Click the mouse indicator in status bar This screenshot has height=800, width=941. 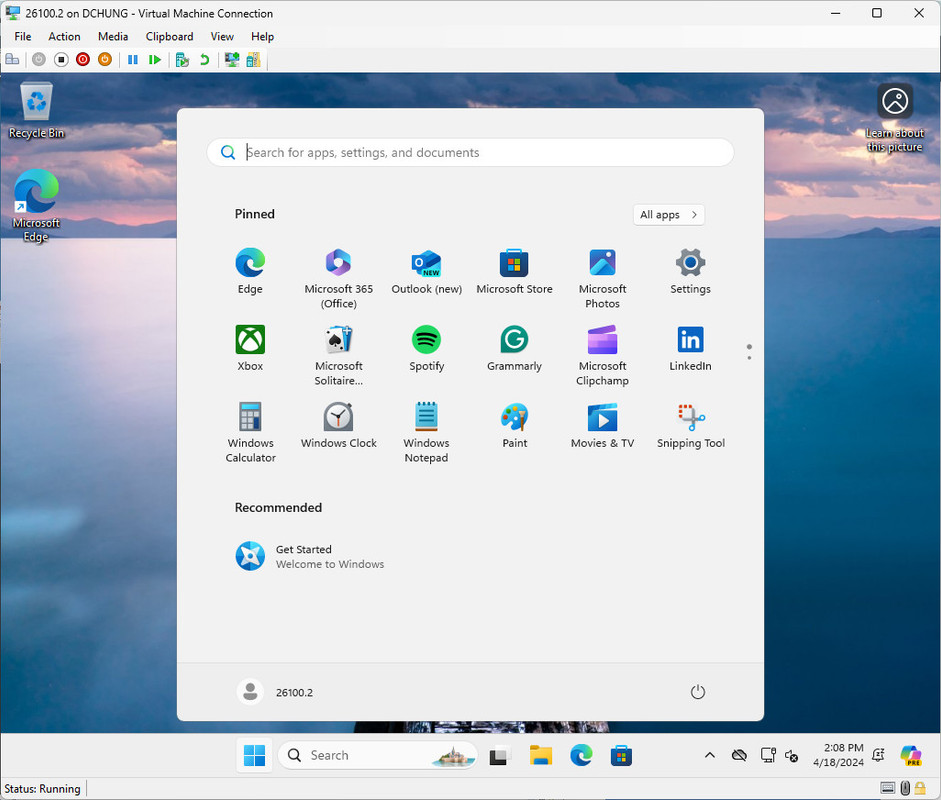[x=905, y=787]
